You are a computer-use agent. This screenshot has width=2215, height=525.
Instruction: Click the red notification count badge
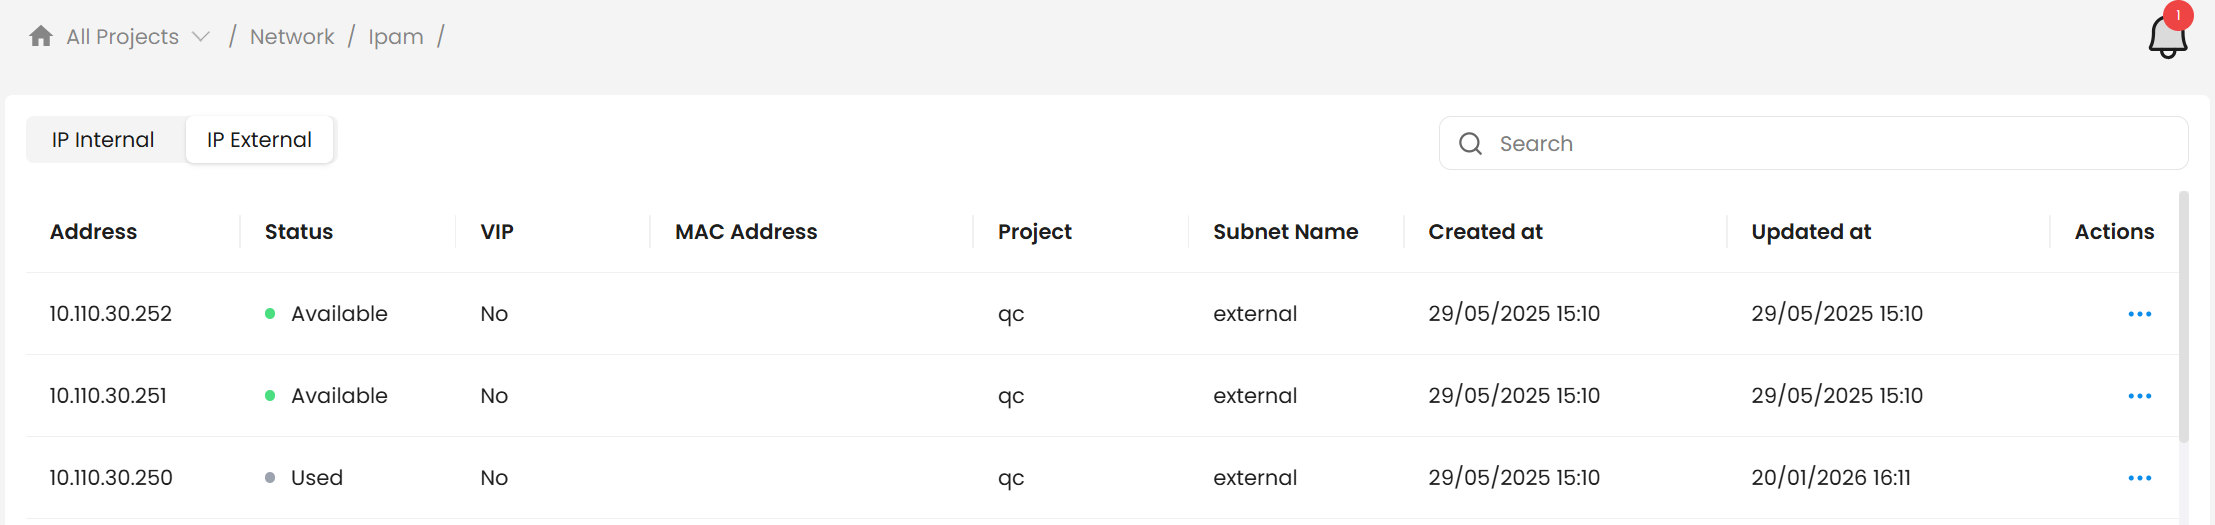(x=2178, y=16)
